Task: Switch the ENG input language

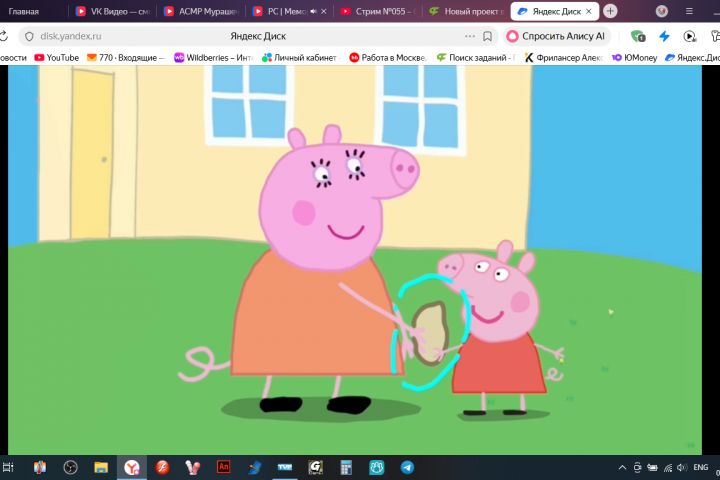Action: [x=701, y=467]
